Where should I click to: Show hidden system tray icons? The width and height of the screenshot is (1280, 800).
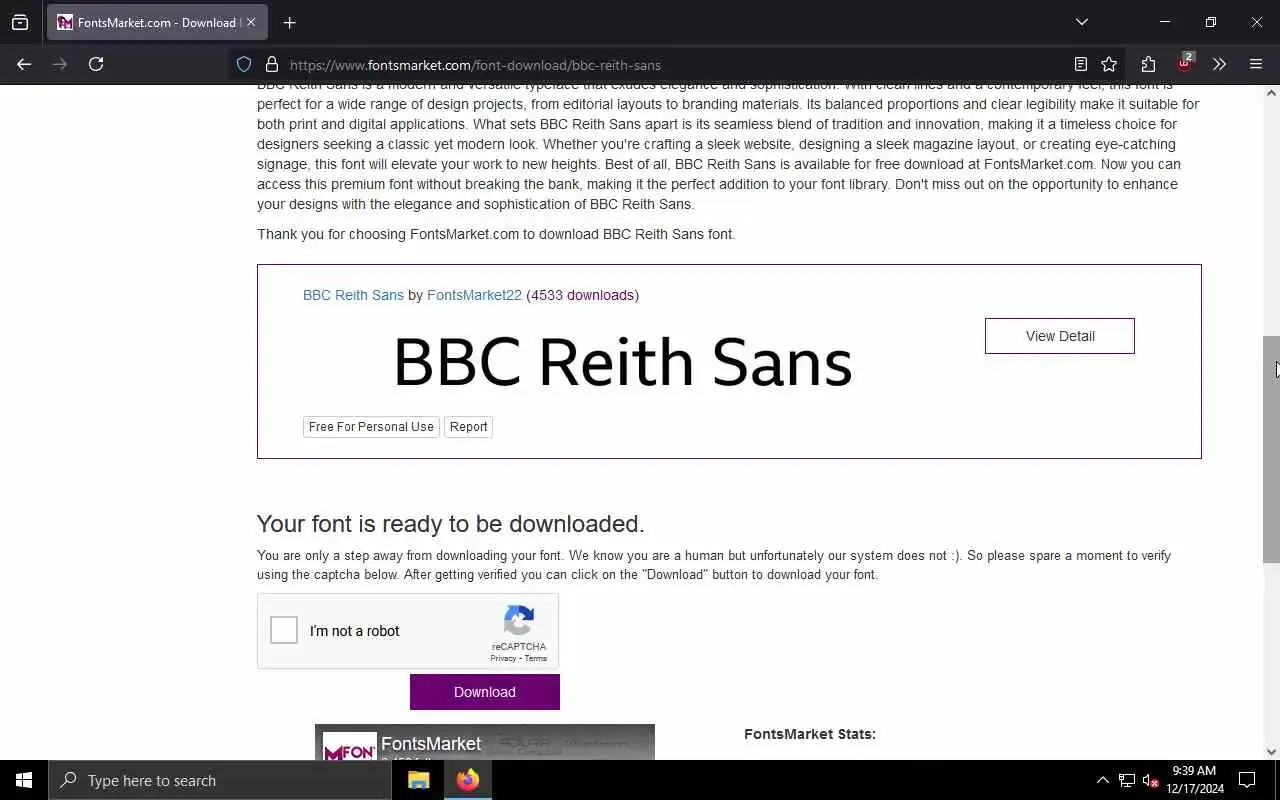1102,780
